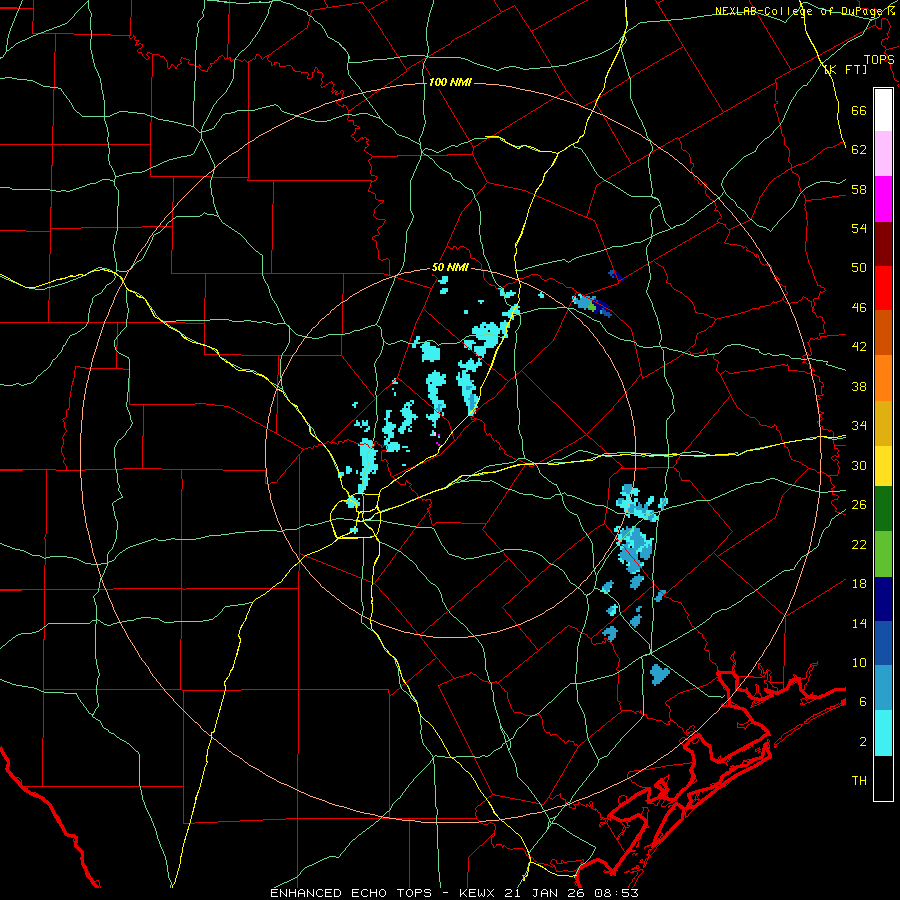This screenshot has width=900, height=900.
Task: Click the white swatch atop the legend
Action: pyautogui.click(x=883, y=110)
